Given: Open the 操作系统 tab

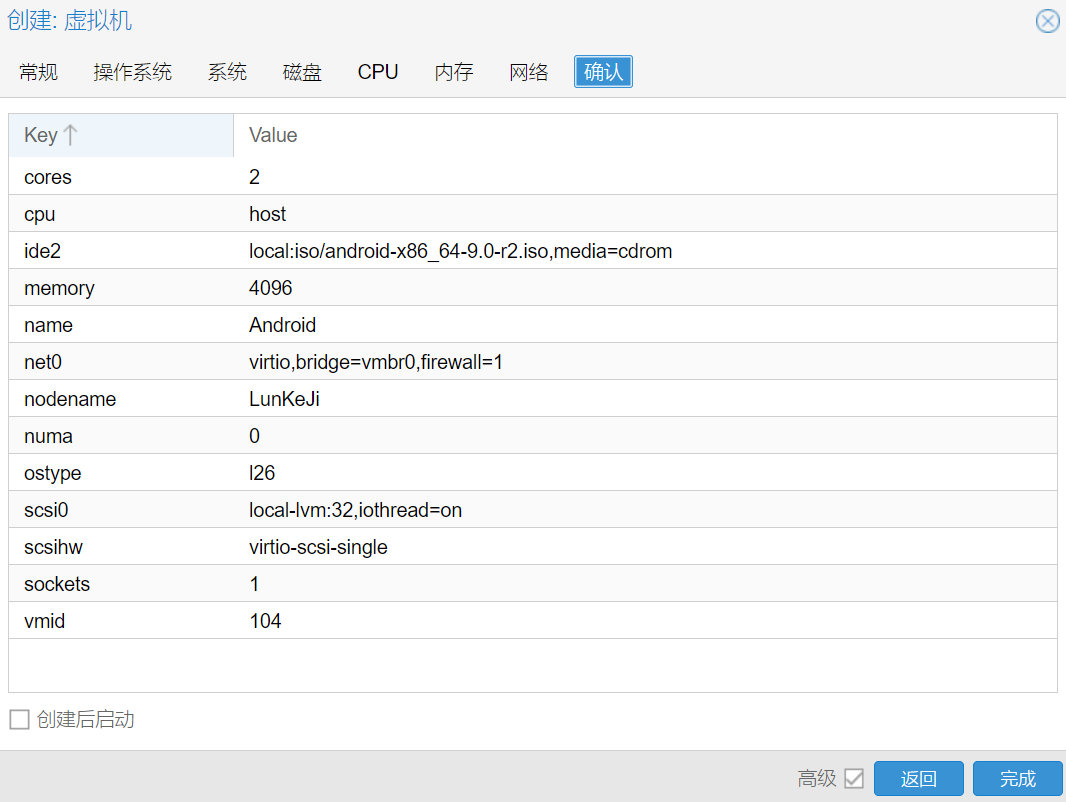Looking at the screenshot, I should (133, 72).
